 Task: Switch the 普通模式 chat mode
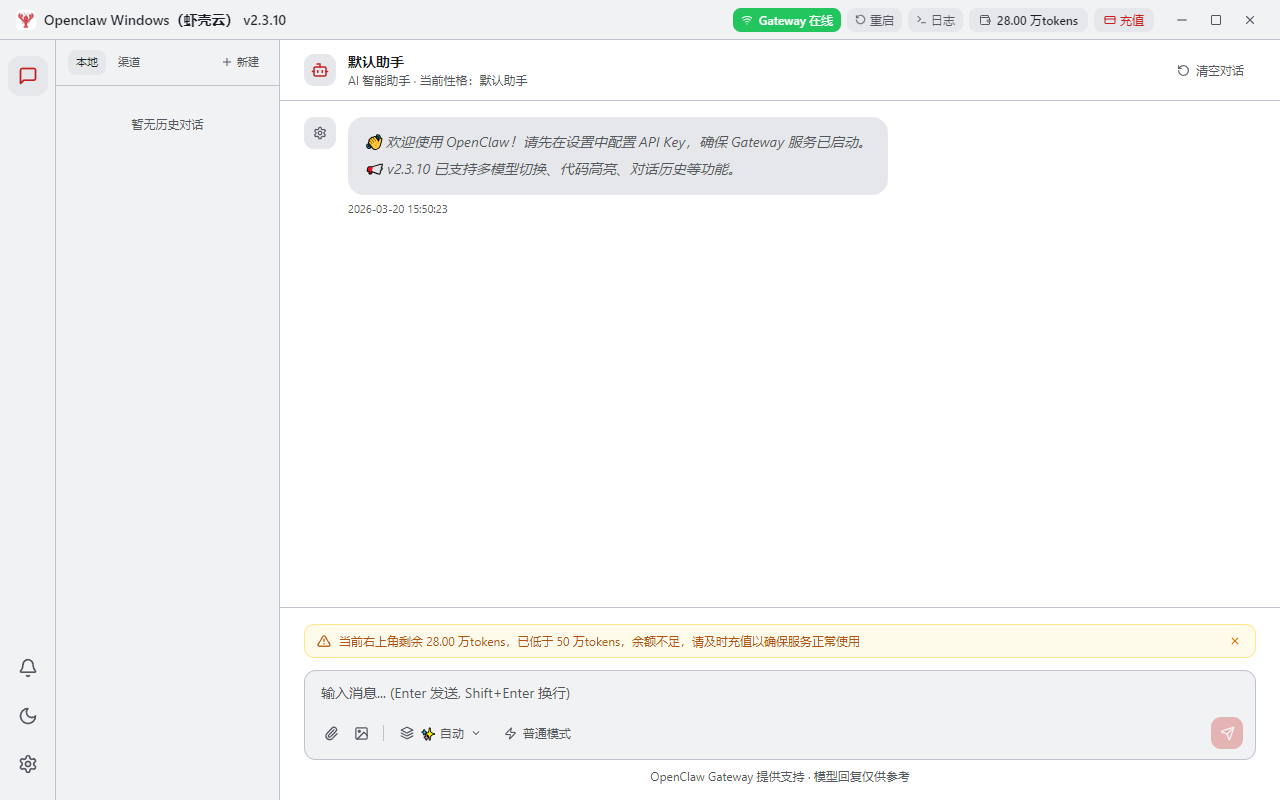point(537,733)
